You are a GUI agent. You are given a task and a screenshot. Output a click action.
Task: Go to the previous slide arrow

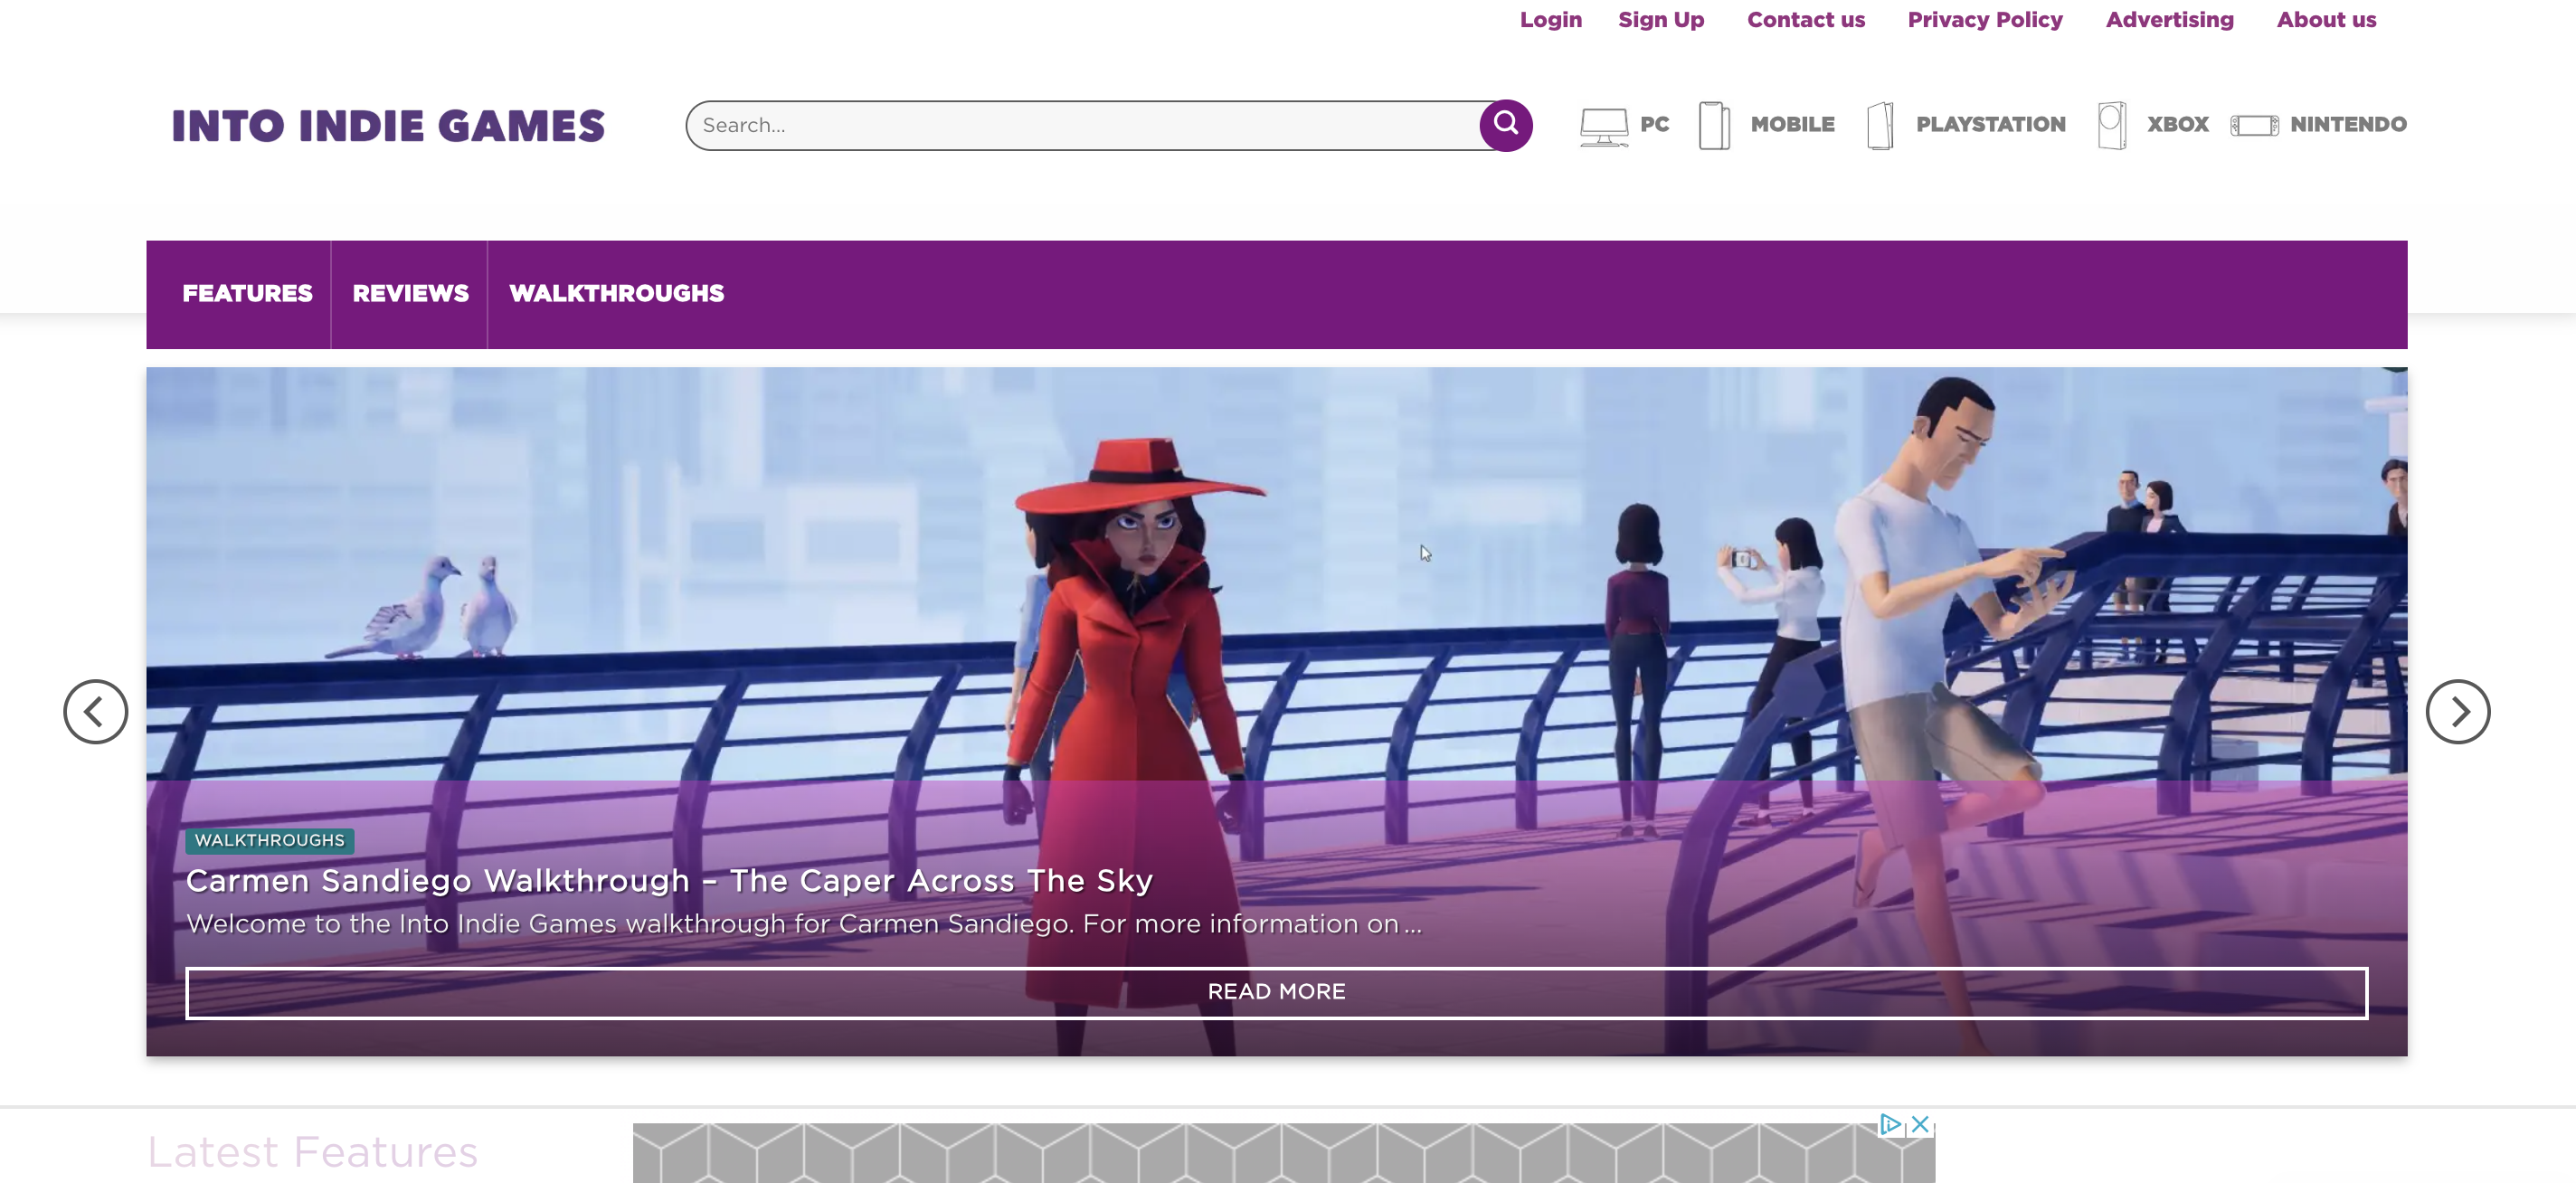pos(95,711)
